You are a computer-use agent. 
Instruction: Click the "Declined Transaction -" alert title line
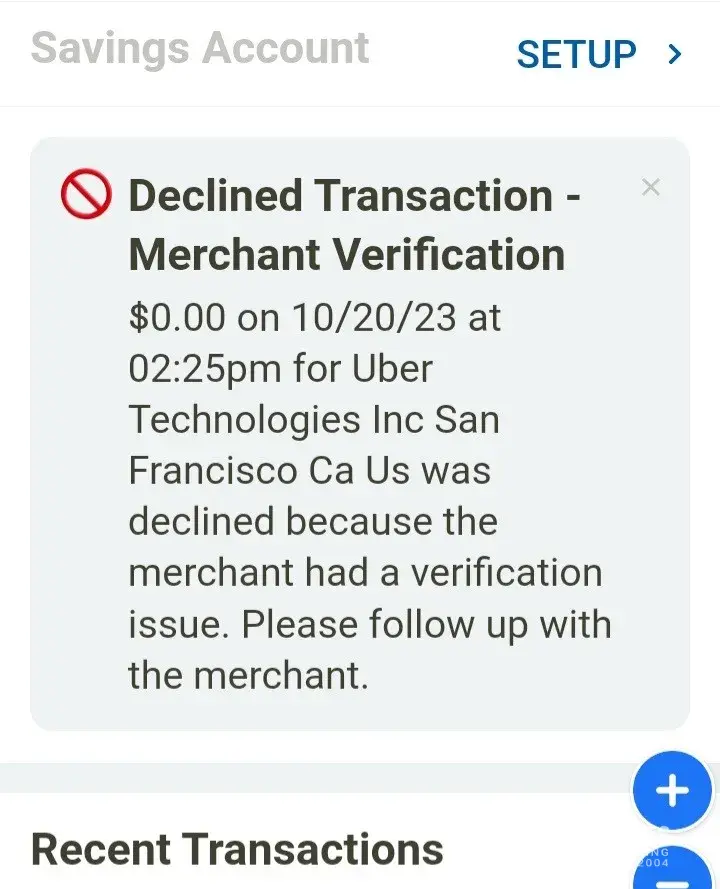pos(355,196)
